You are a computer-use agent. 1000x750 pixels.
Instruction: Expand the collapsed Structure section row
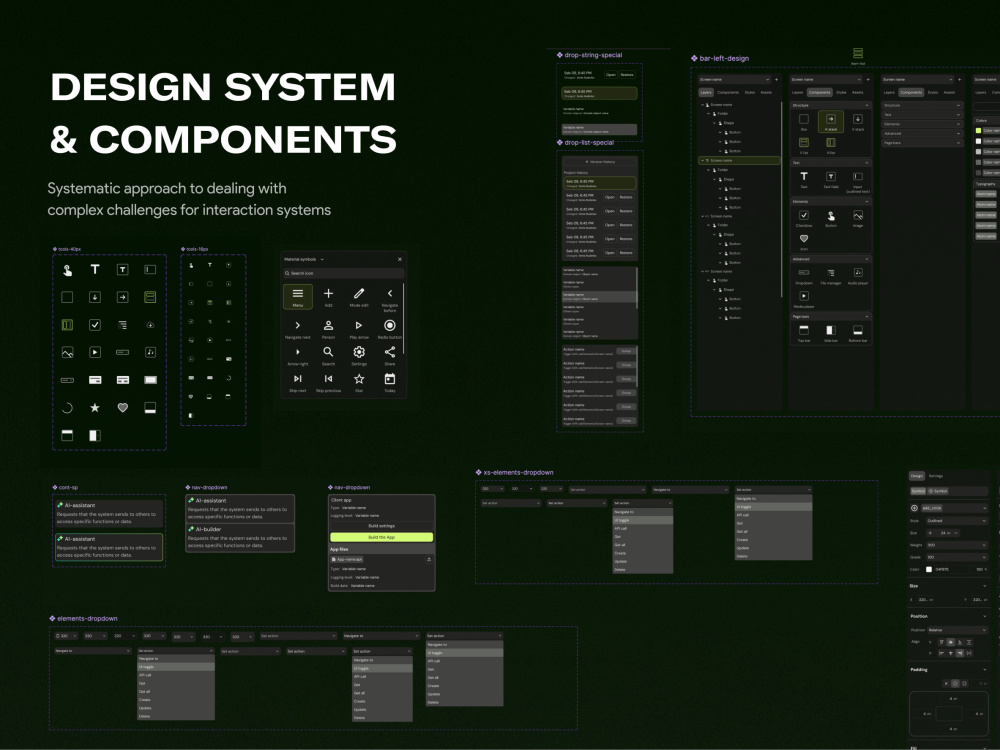coord(922,105)
